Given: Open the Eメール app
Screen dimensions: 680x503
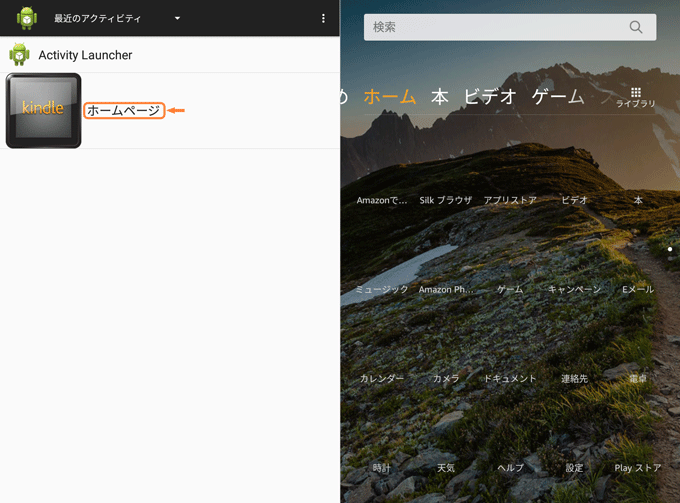Looking at the screenshot, I should point(638,289).
